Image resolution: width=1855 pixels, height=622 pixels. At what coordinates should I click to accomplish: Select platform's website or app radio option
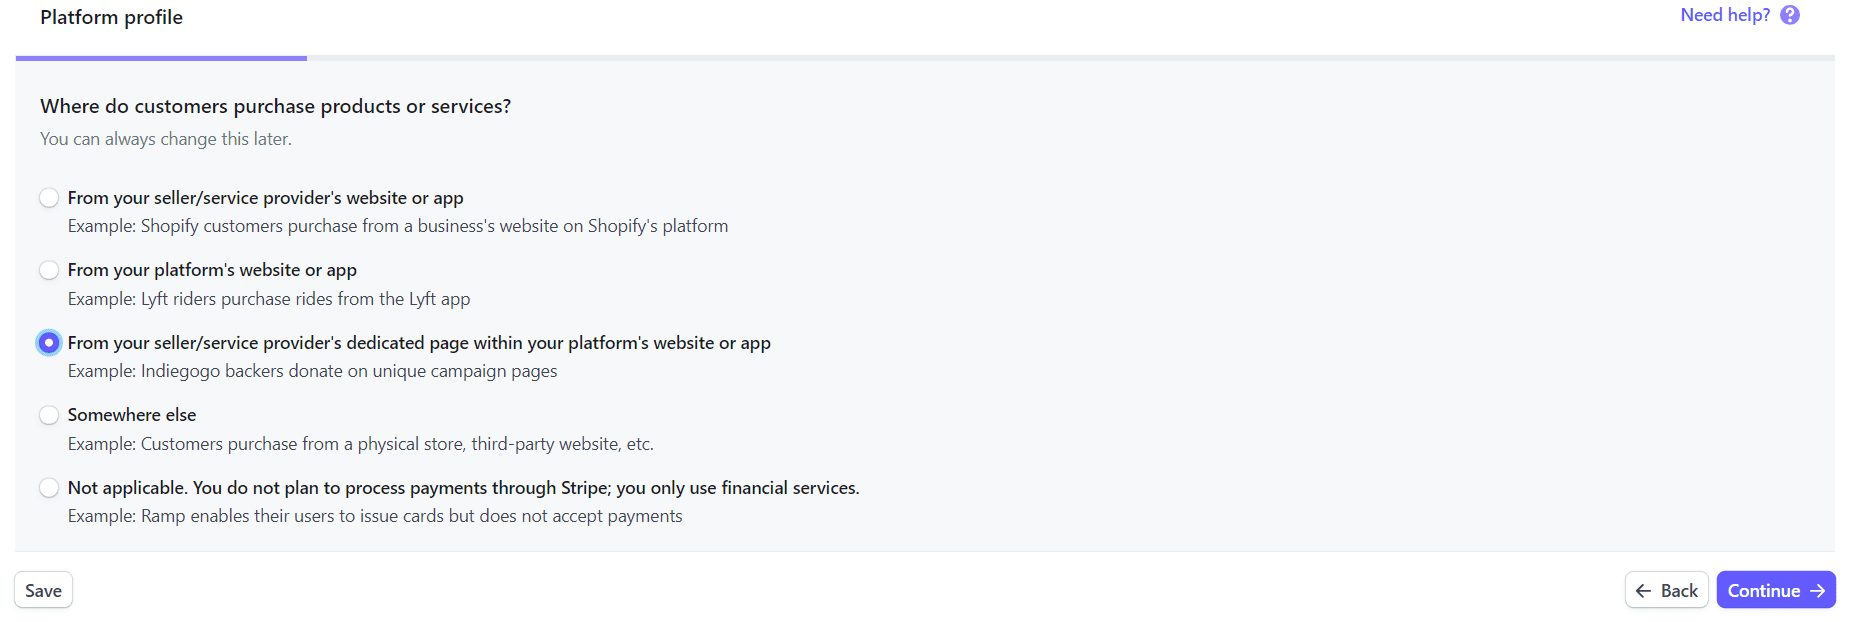tap(49, 270)
